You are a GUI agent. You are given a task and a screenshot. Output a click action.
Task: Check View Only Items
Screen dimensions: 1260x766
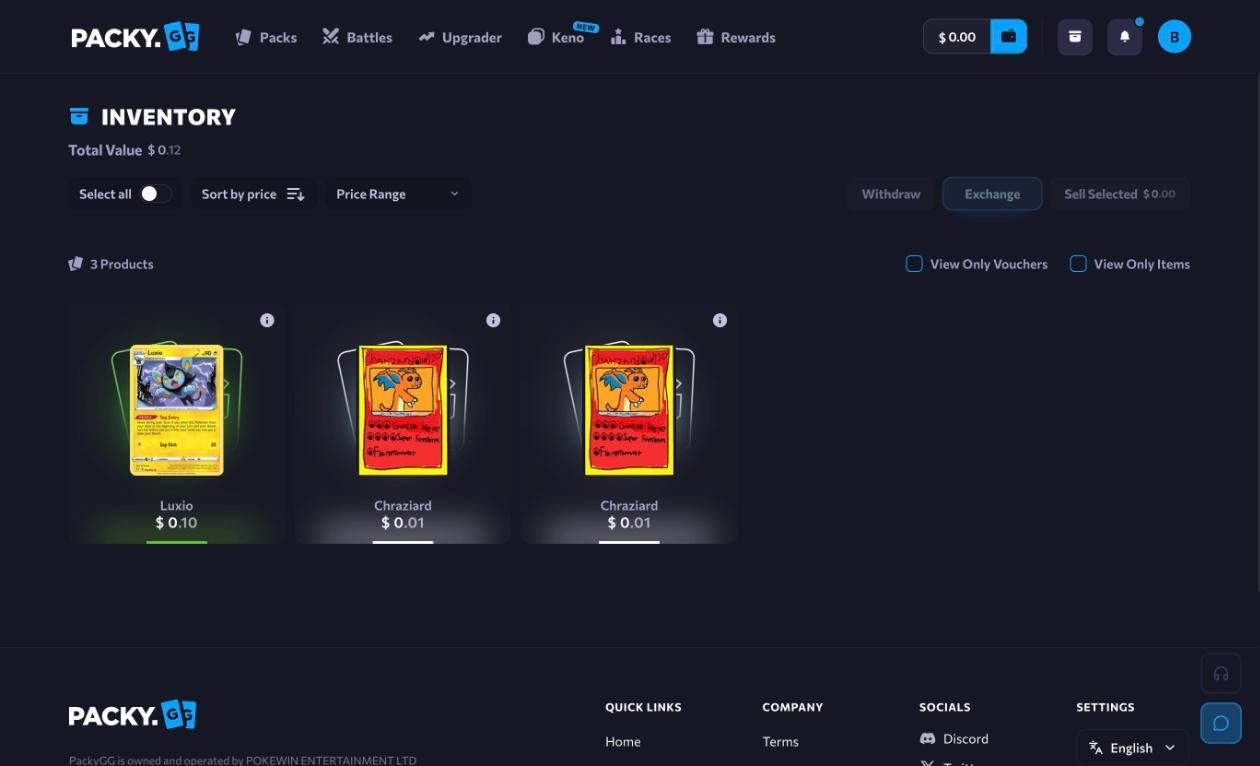pyautogui.click(x=1078, y=264)
